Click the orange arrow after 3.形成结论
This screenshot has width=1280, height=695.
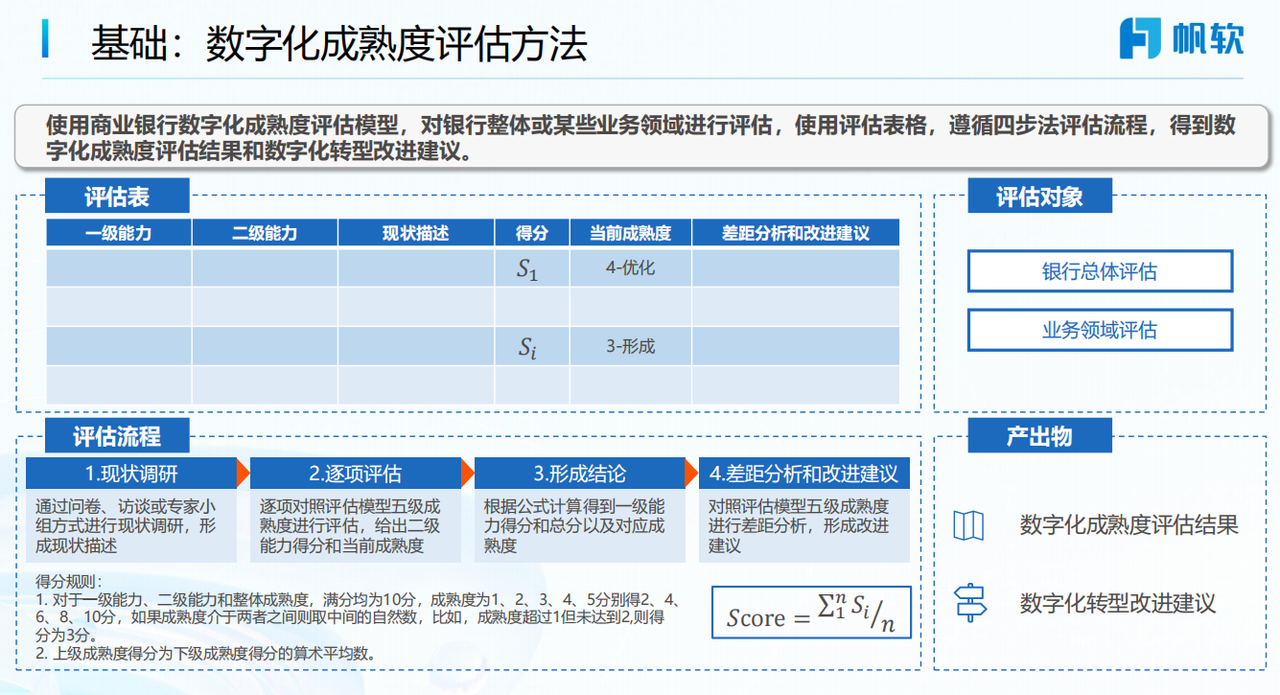coord(692,473)
